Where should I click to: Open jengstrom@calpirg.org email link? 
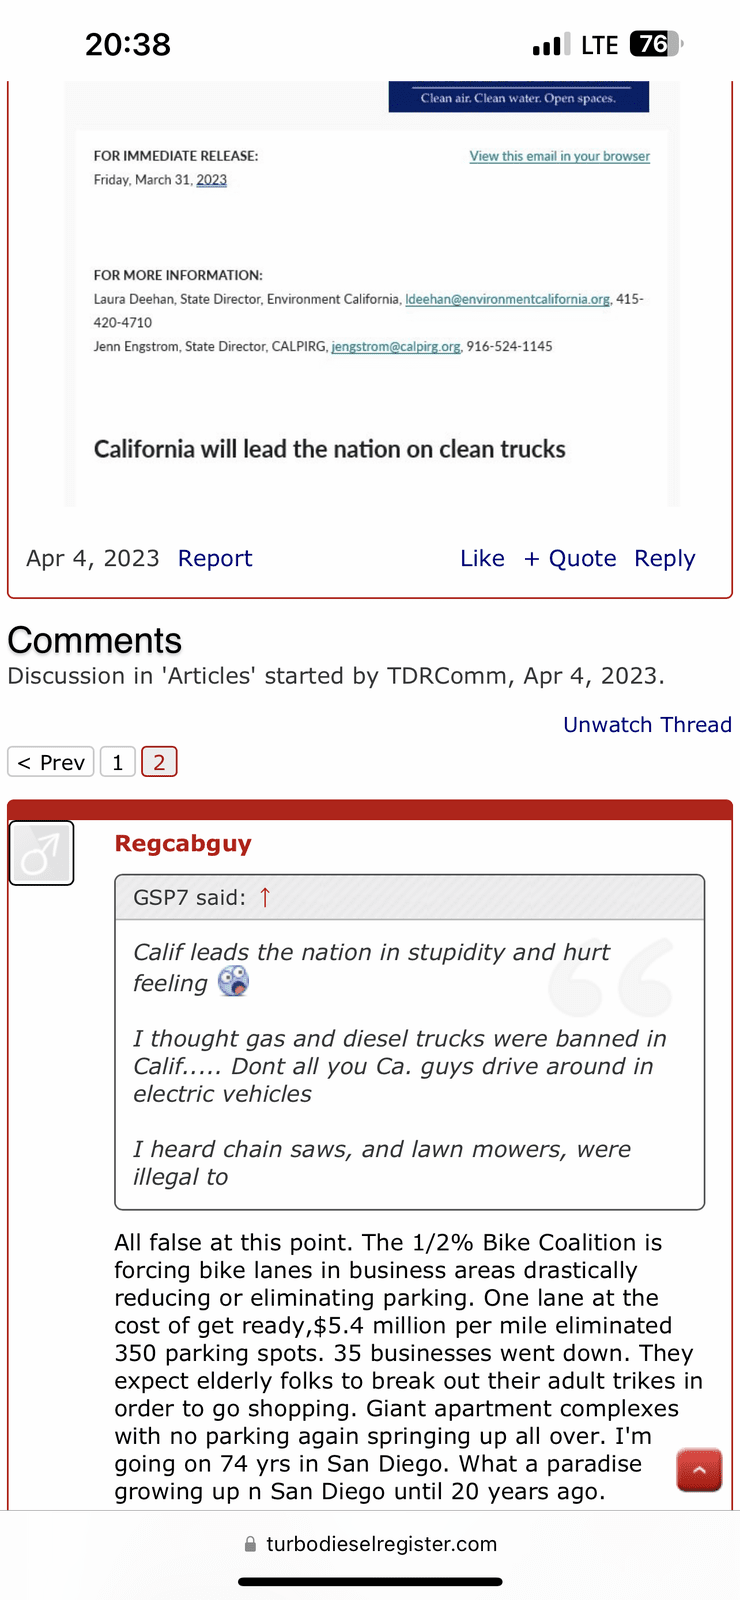[396, 346]
